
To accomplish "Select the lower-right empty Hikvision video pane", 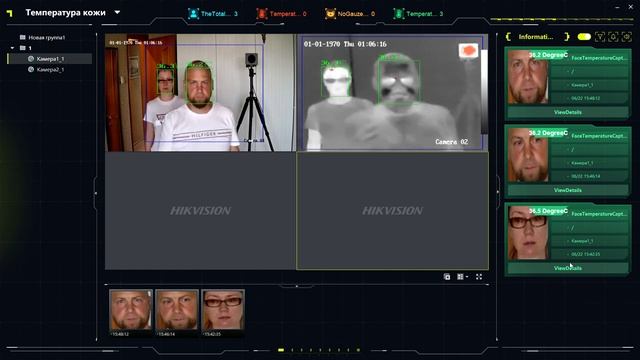I will click(392, 211).
